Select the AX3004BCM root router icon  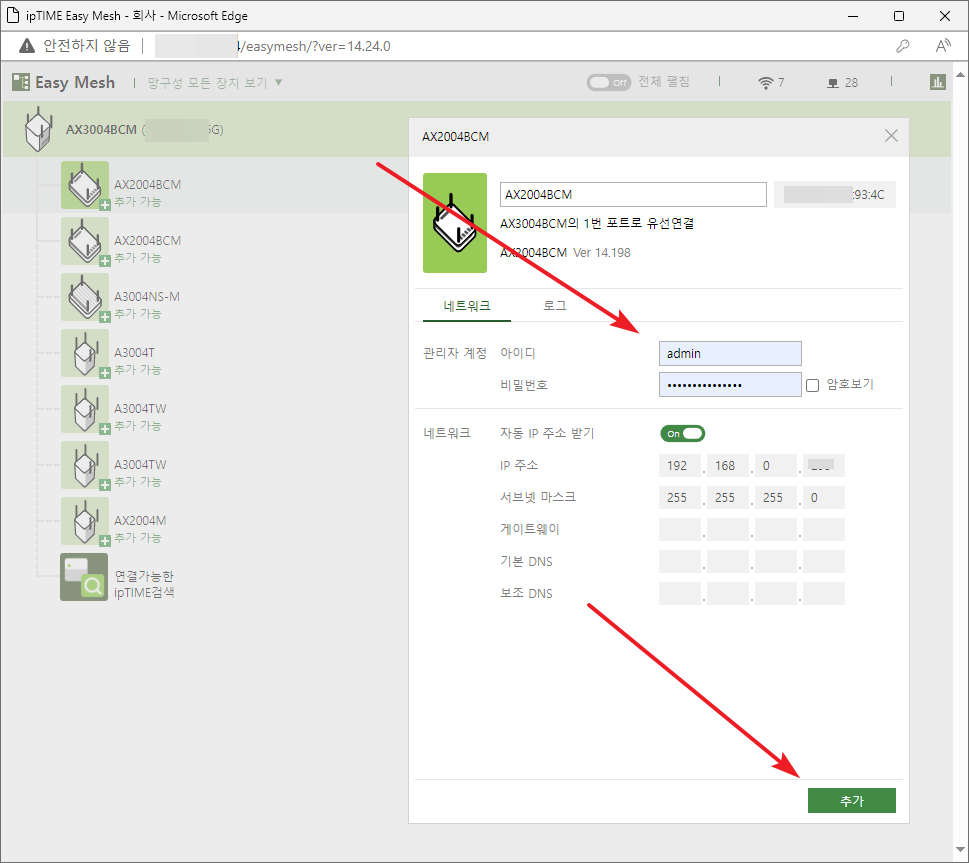tap(38, 129)
